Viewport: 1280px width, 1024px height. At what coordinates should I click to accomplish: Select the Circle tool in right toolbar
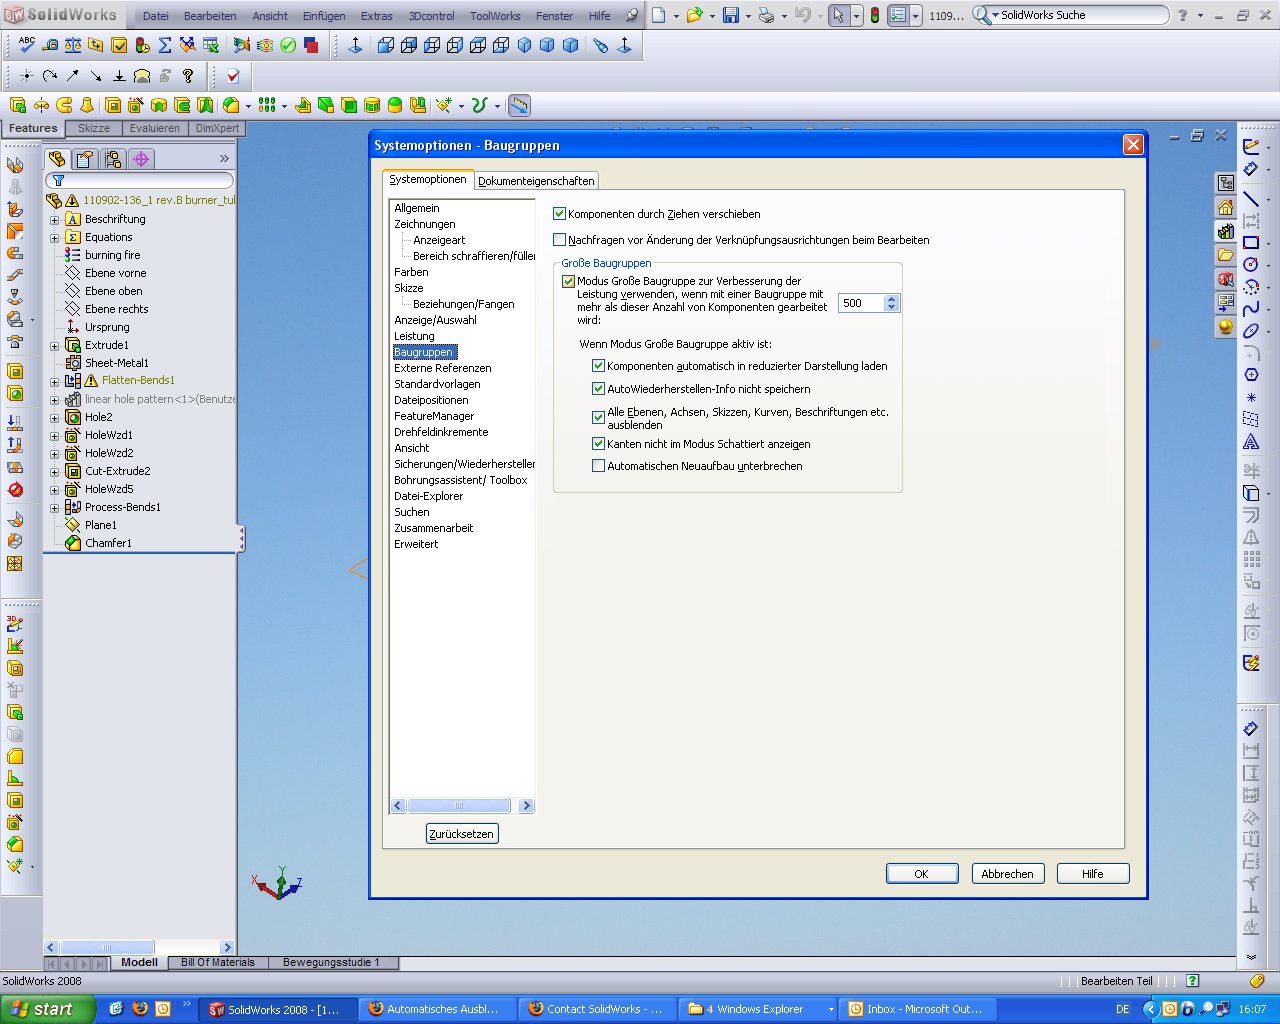[x=1250, y=264]
